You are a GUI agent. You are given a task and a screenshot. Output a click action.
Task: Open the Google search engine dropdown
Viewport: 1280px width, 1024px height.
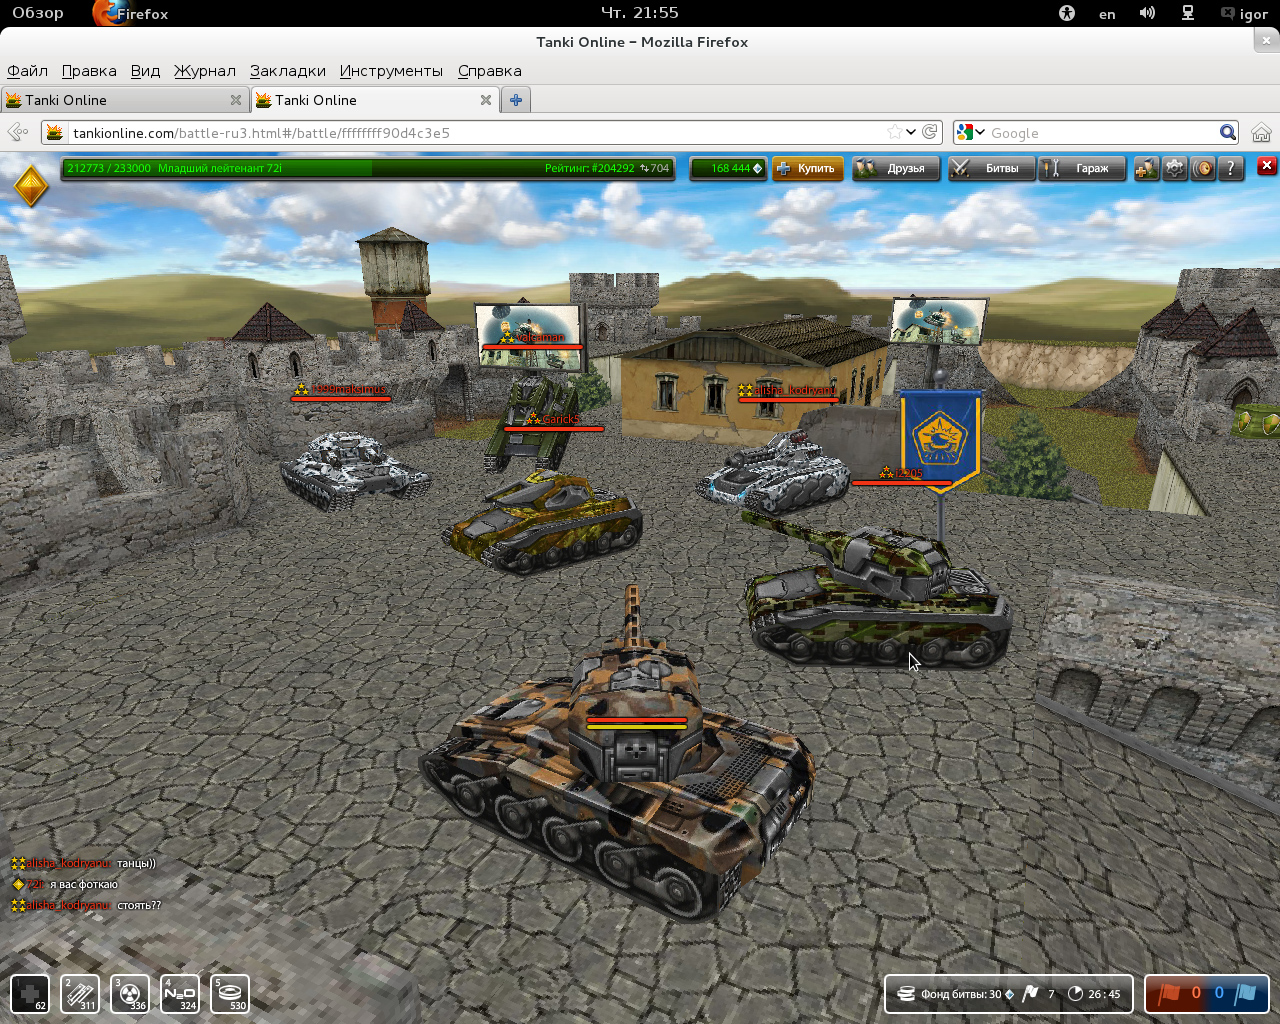[970, 133]
